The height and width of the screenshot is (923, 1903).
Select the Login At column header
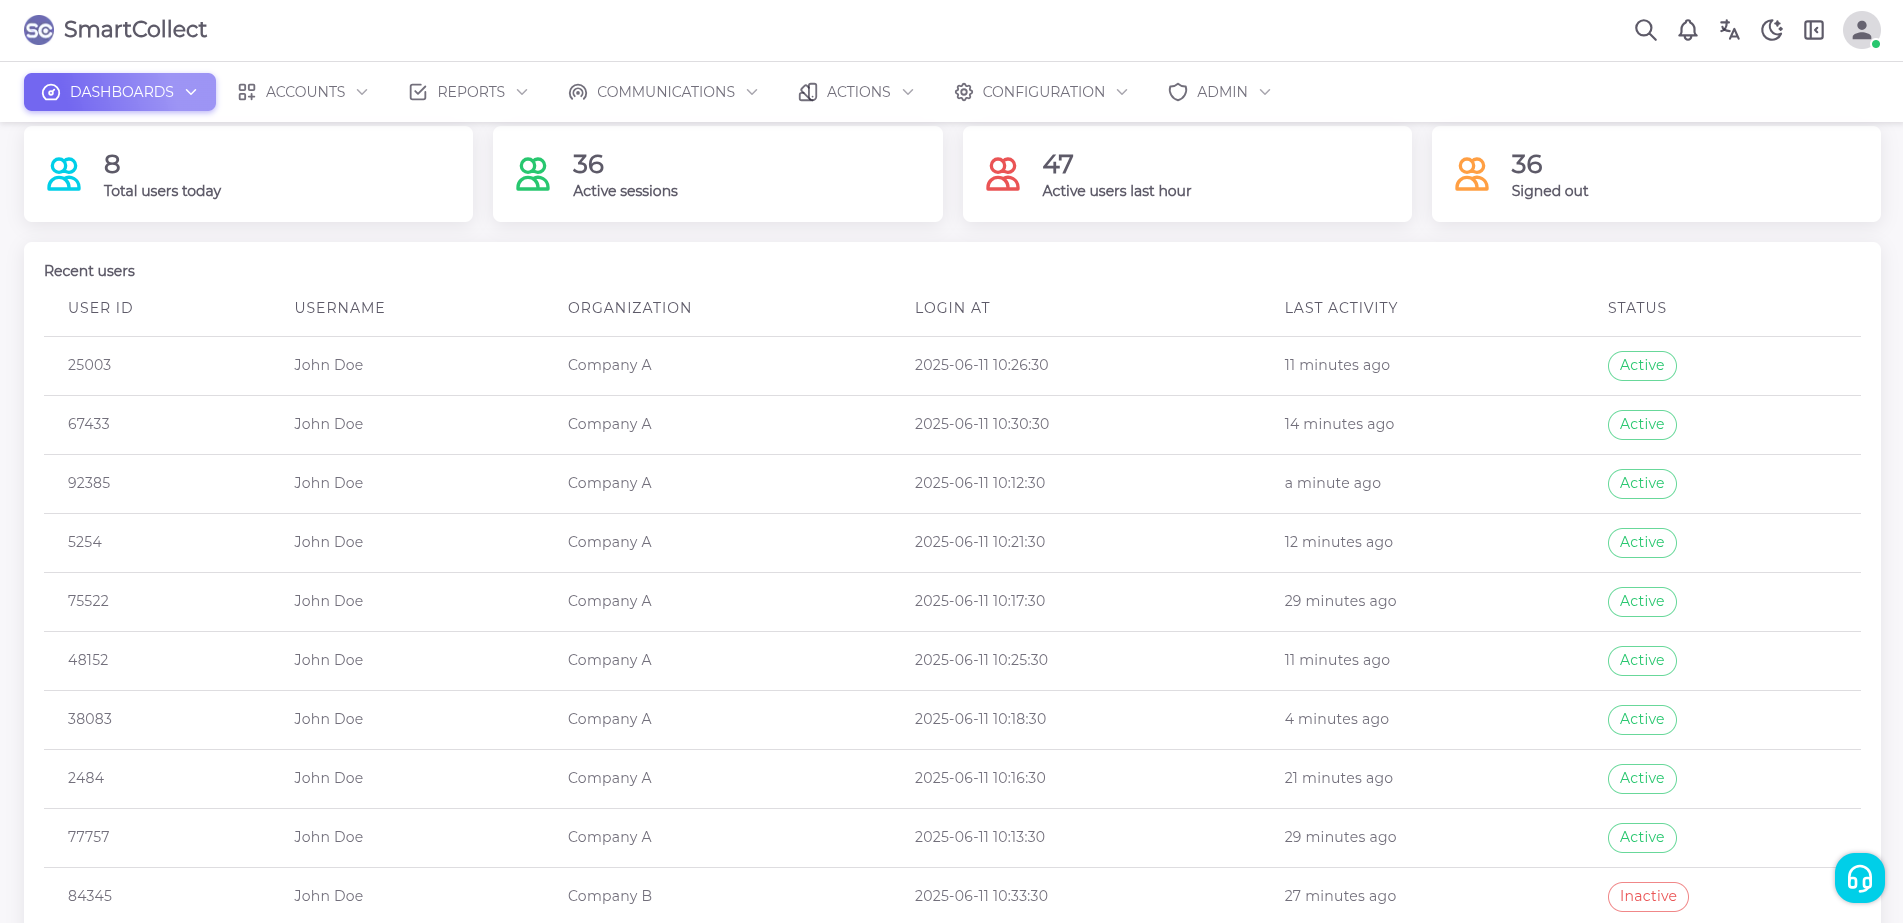952,308
